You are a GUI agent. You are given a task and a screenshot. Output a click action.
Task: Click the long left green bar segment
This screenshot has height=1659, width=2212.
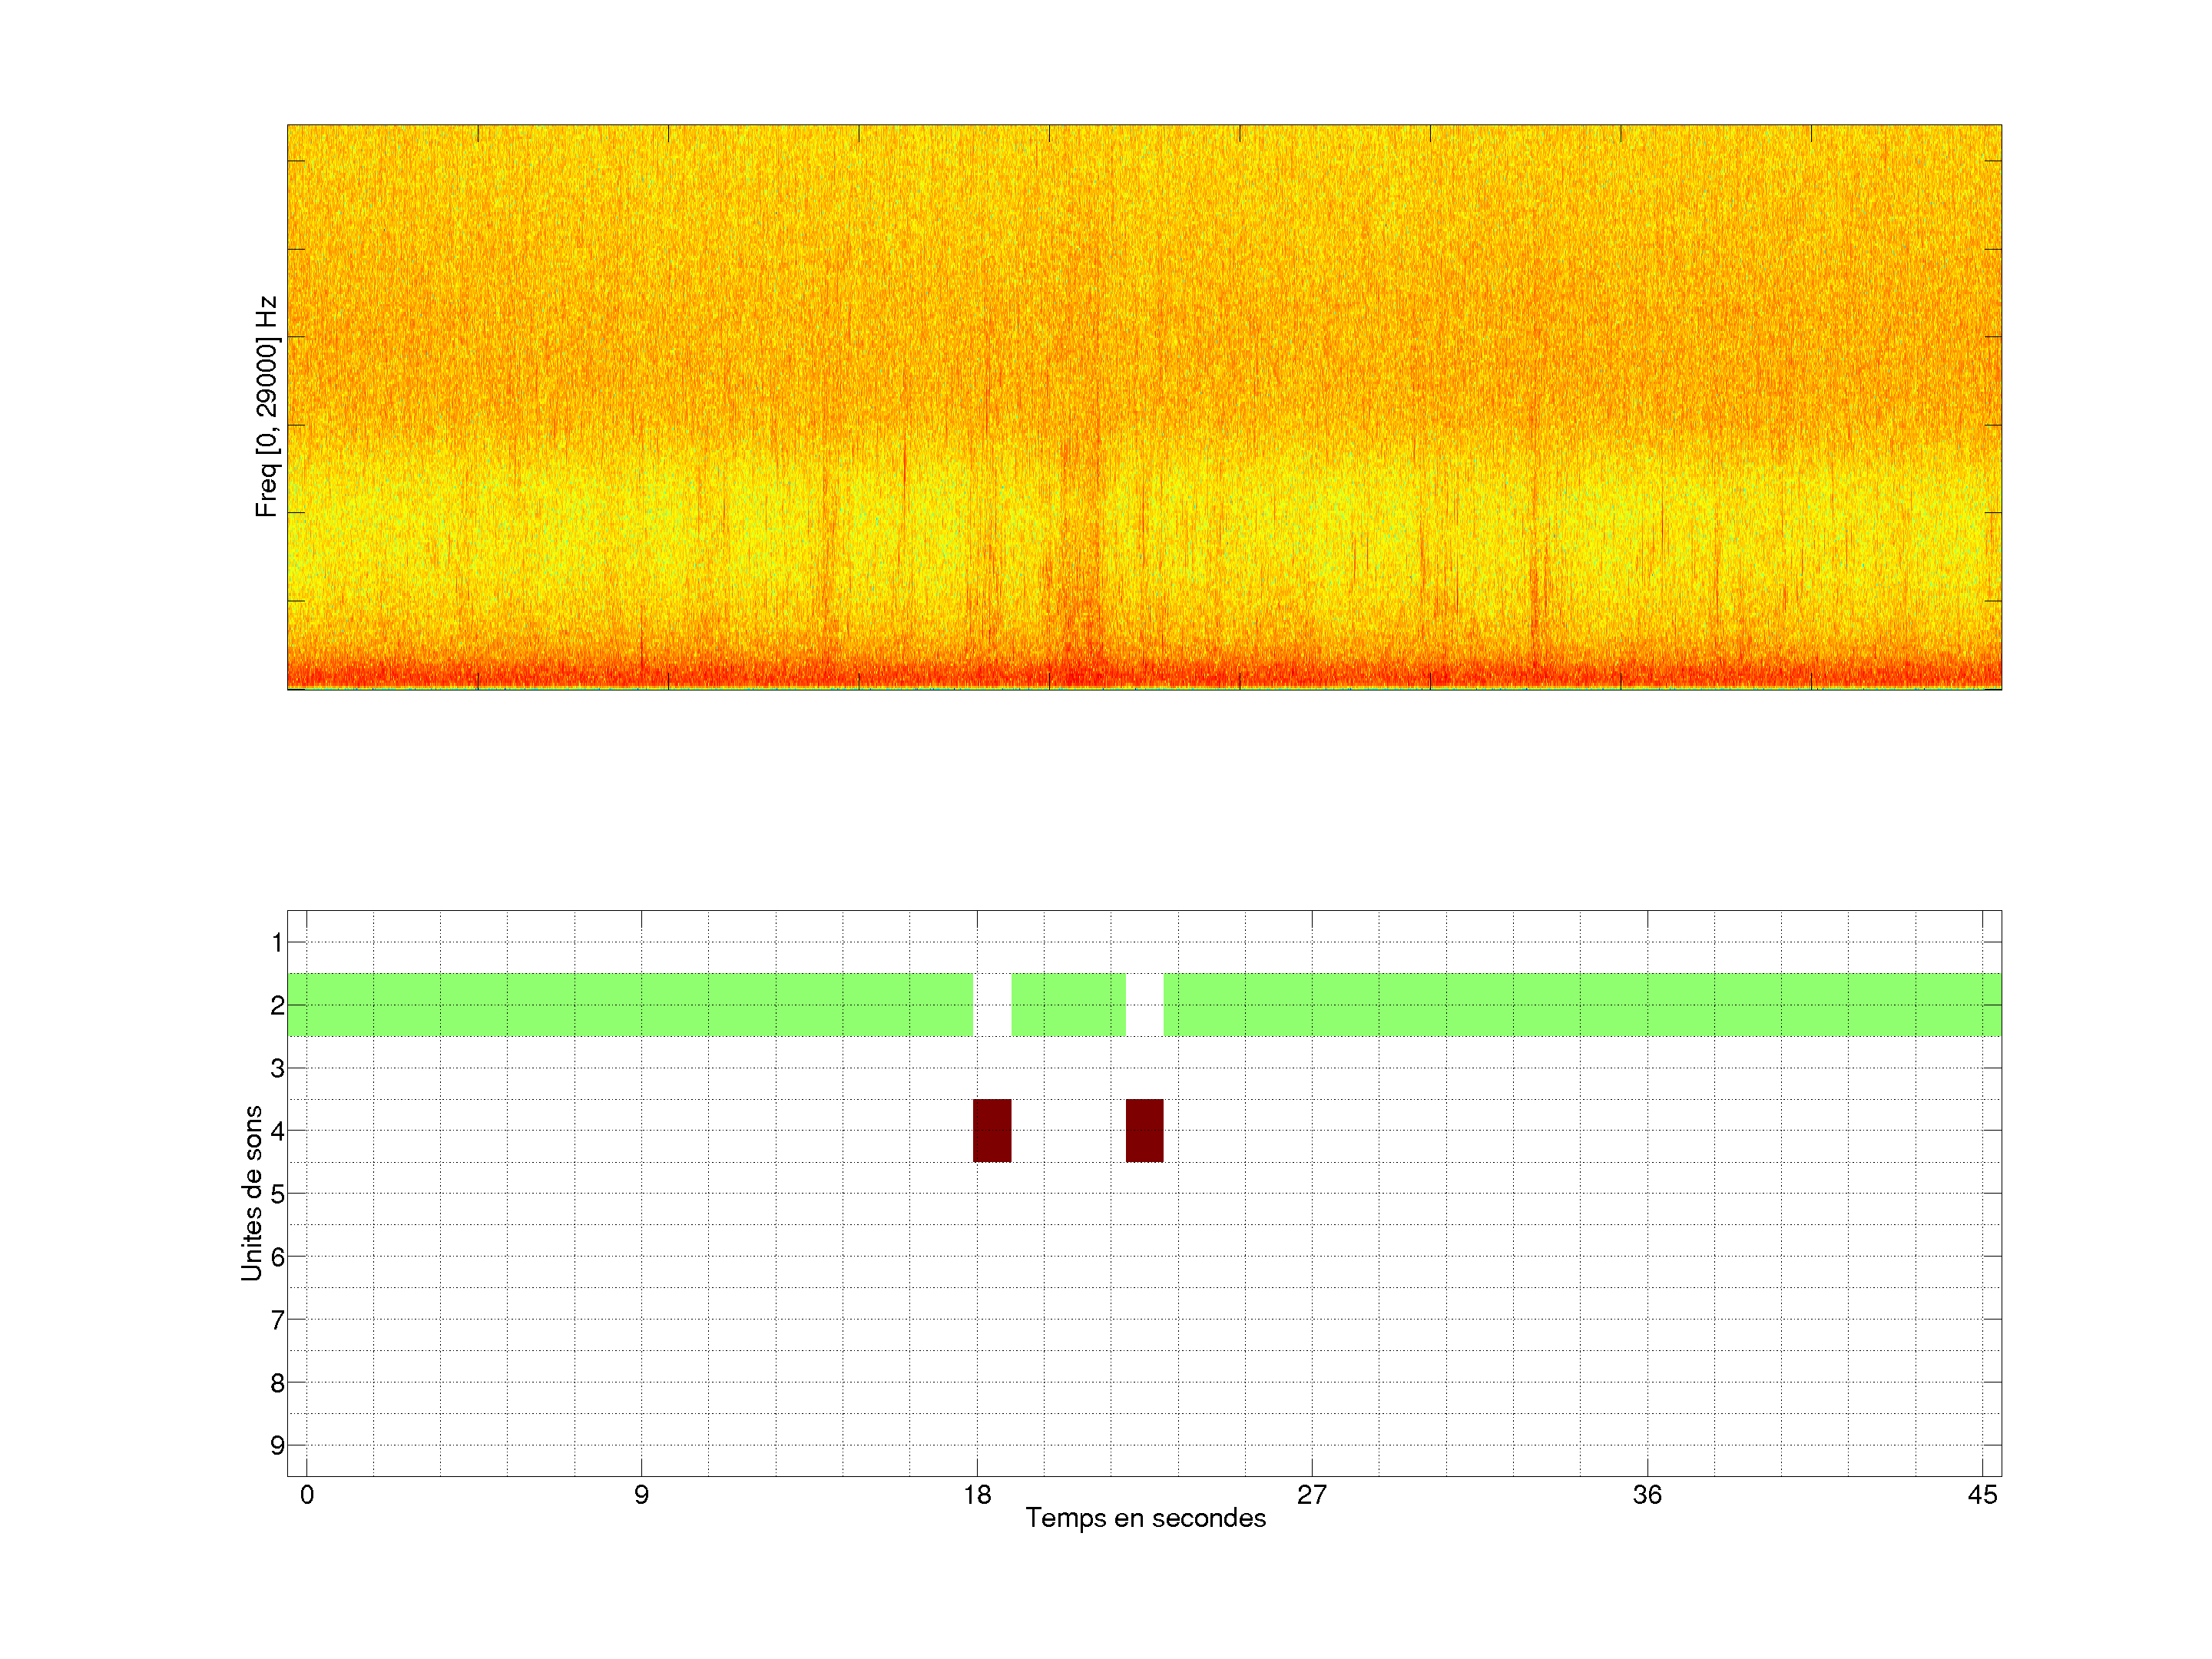click(x=630, y=1004)
